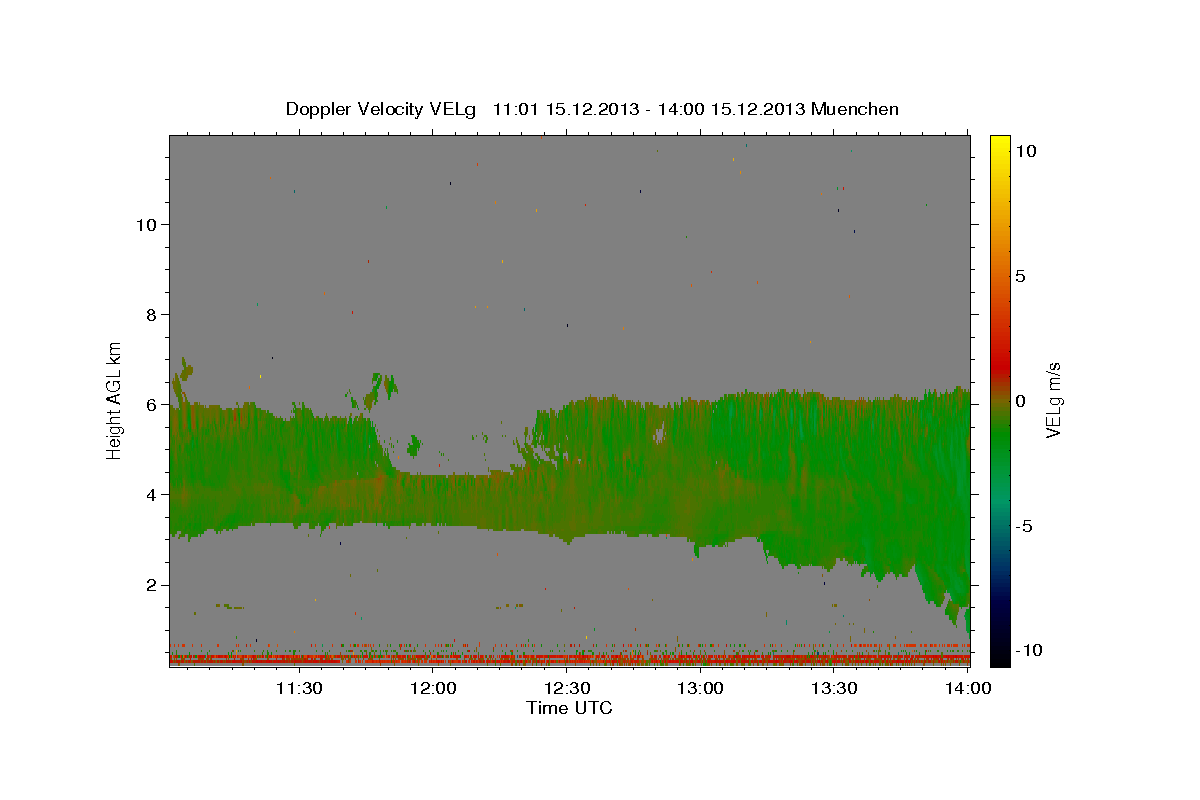Screen dimensions: 1200x800
Task: Click the 12:00 time tick label
Action: pyautogui.click(x=433, y=688)
